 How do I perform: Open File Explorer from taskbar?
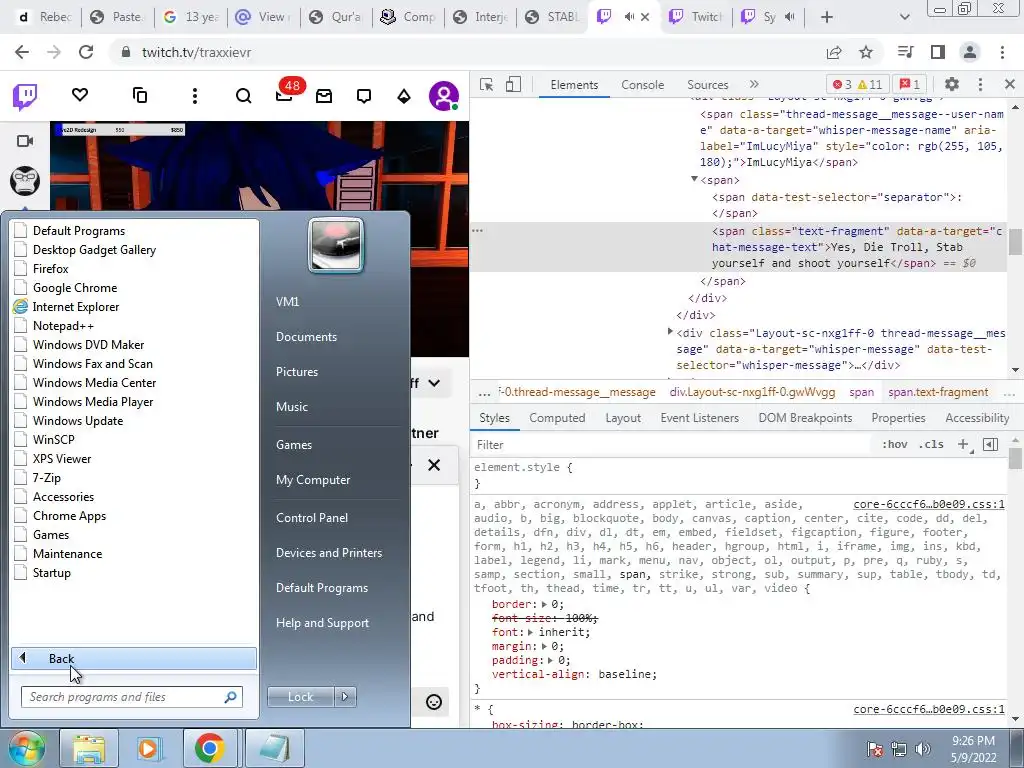tap(89, 748)
